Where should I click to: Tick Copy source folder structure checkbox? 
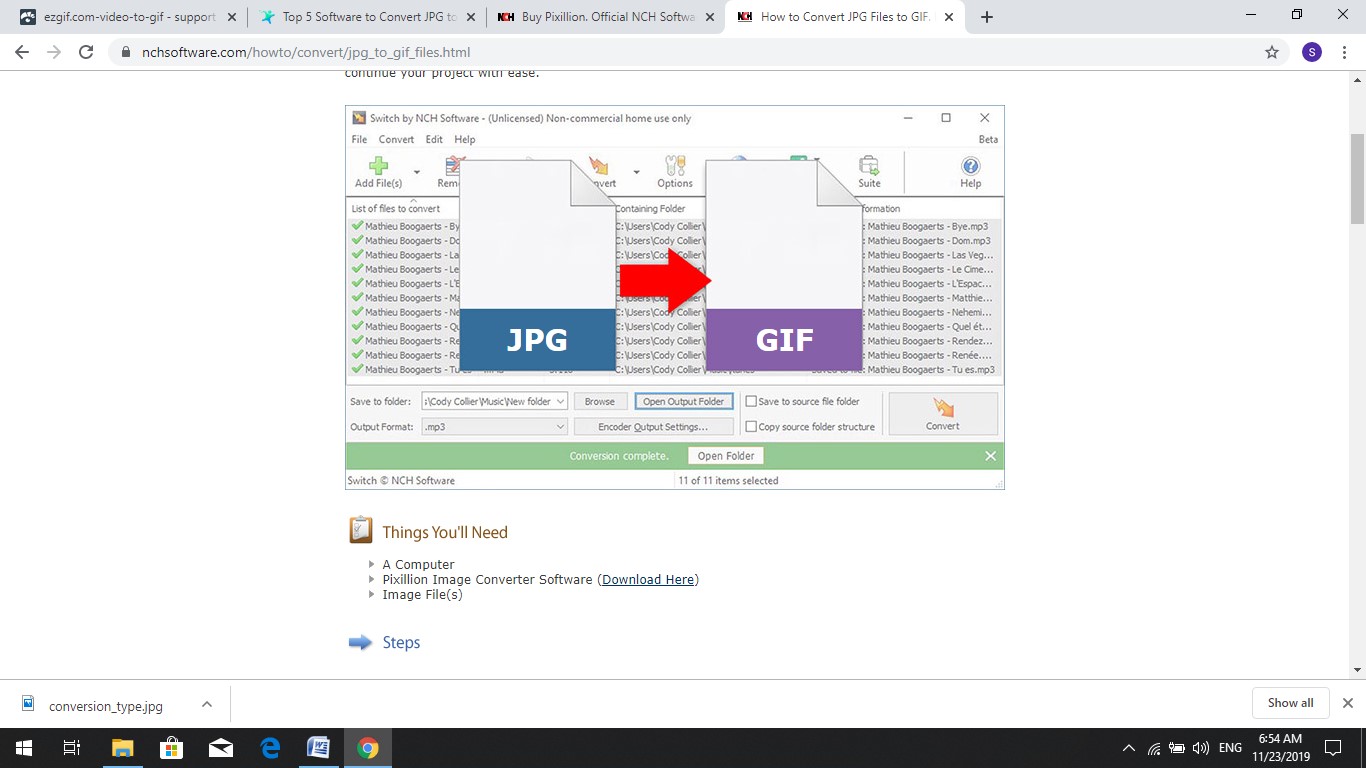coord(751,427)
